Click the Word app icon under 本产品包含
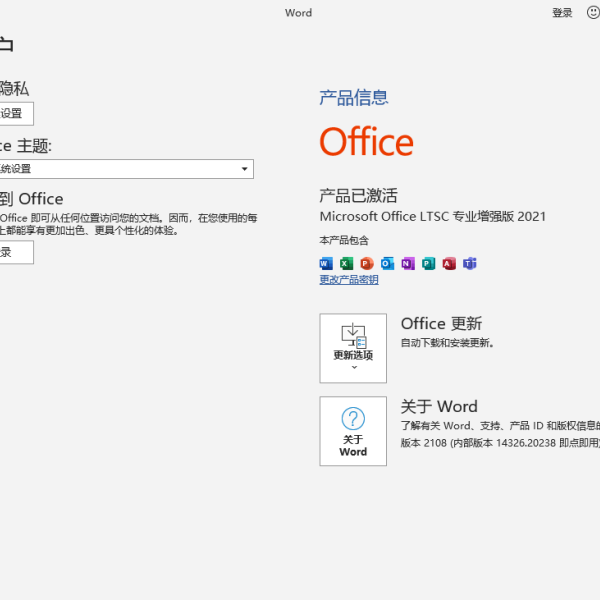Viewport: 600px width, 600px height. [326, 264]
